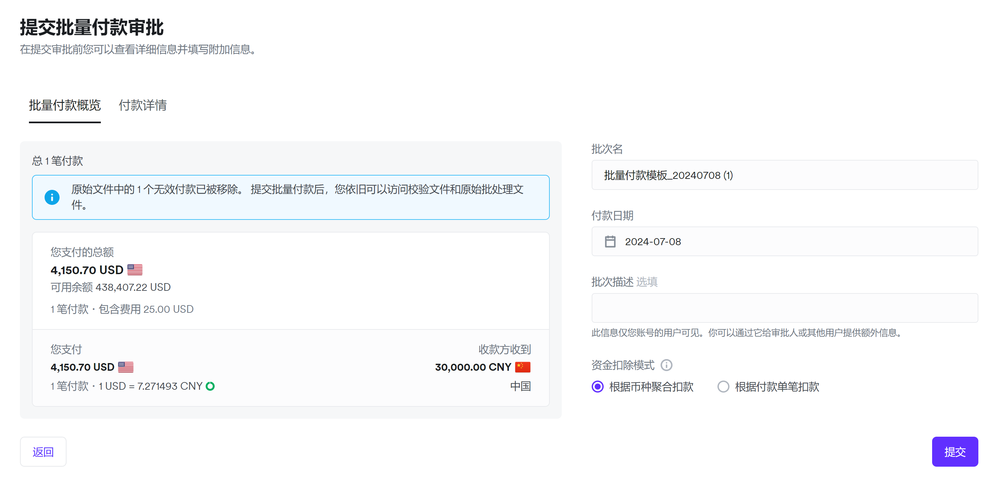The width and height of the screenshot is (1000, 479).
Task: Click the 中国 label under the recipient amount
Action: [520, 386]
